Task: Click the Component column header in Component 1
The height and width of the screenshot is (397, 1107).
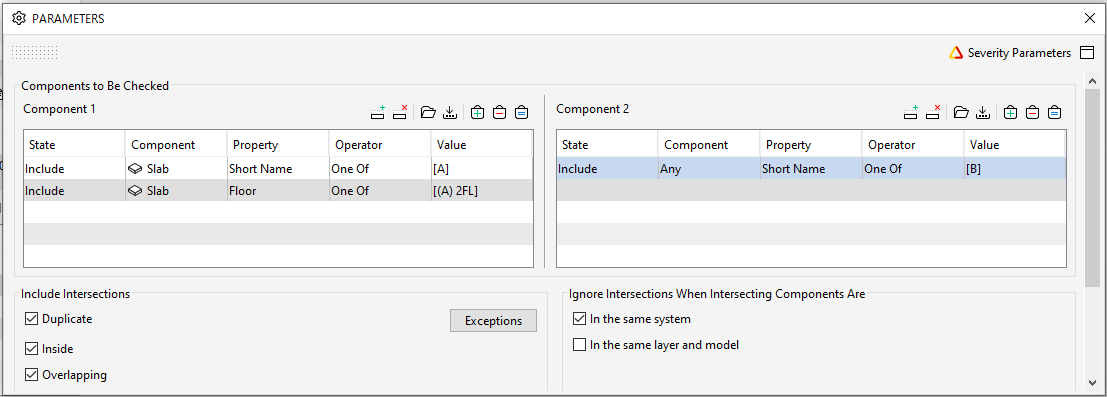Action: click(176, 144)
